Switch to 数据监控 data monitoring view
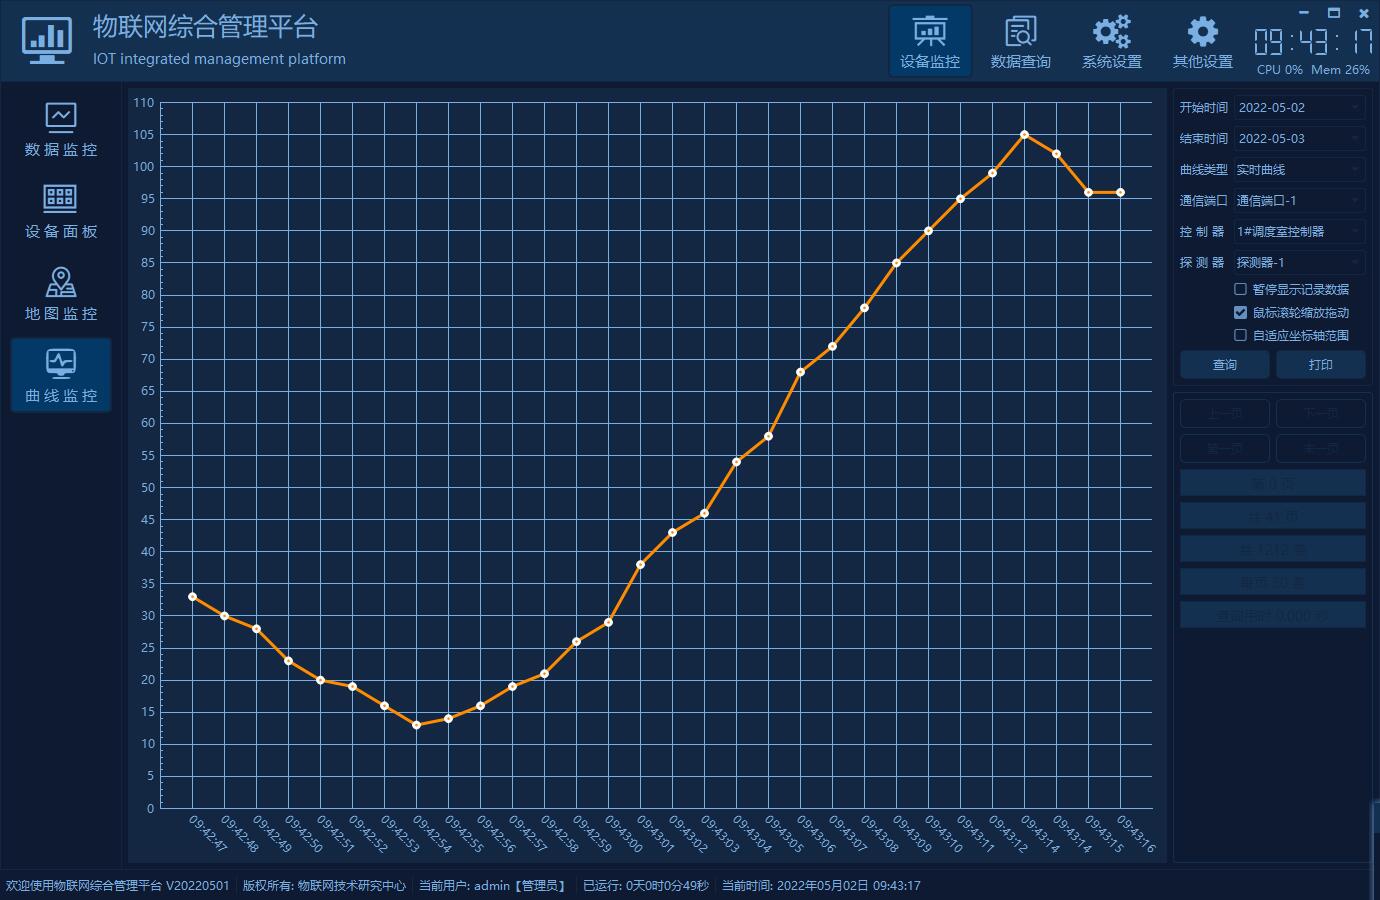 click(x=61, y=129)
